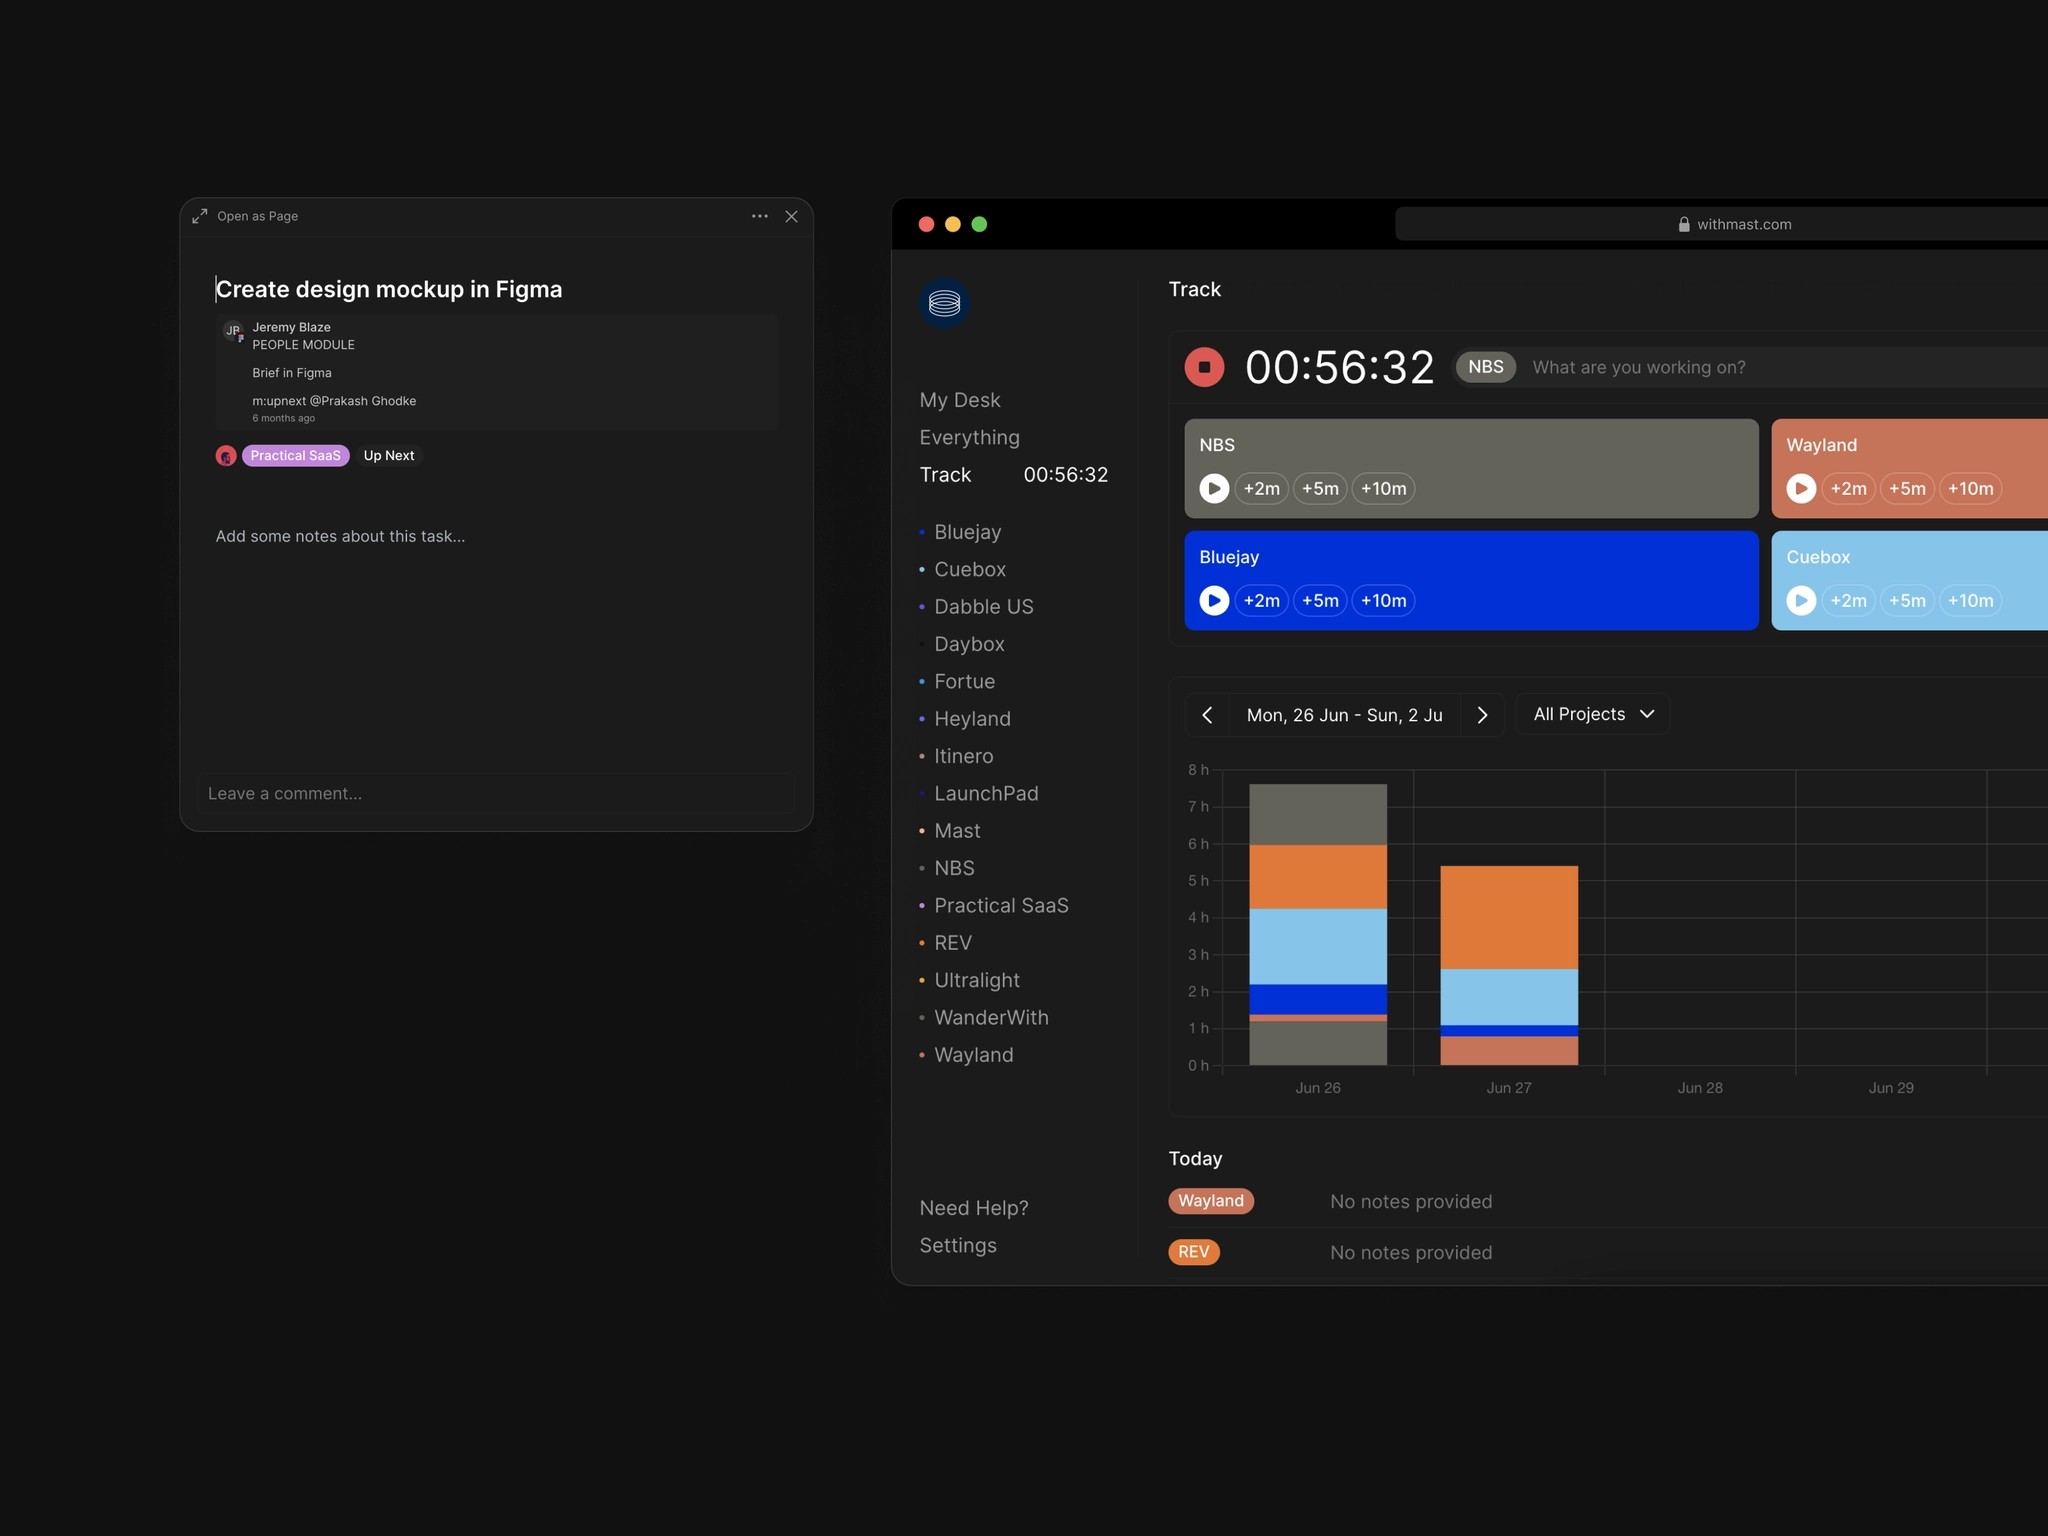
Task: Add +5m to Cuebox card
Action: (x=1907, y=600)
